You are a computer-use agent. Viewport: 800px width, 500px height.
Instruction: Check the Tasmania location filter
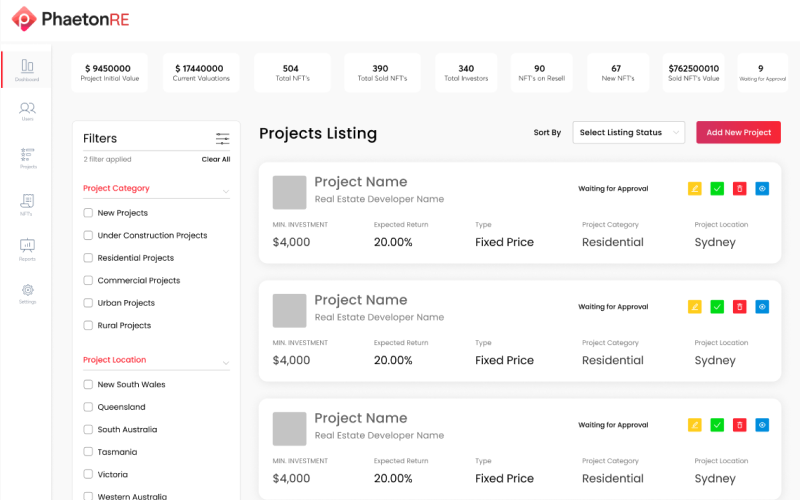click(x=88, y=452)
